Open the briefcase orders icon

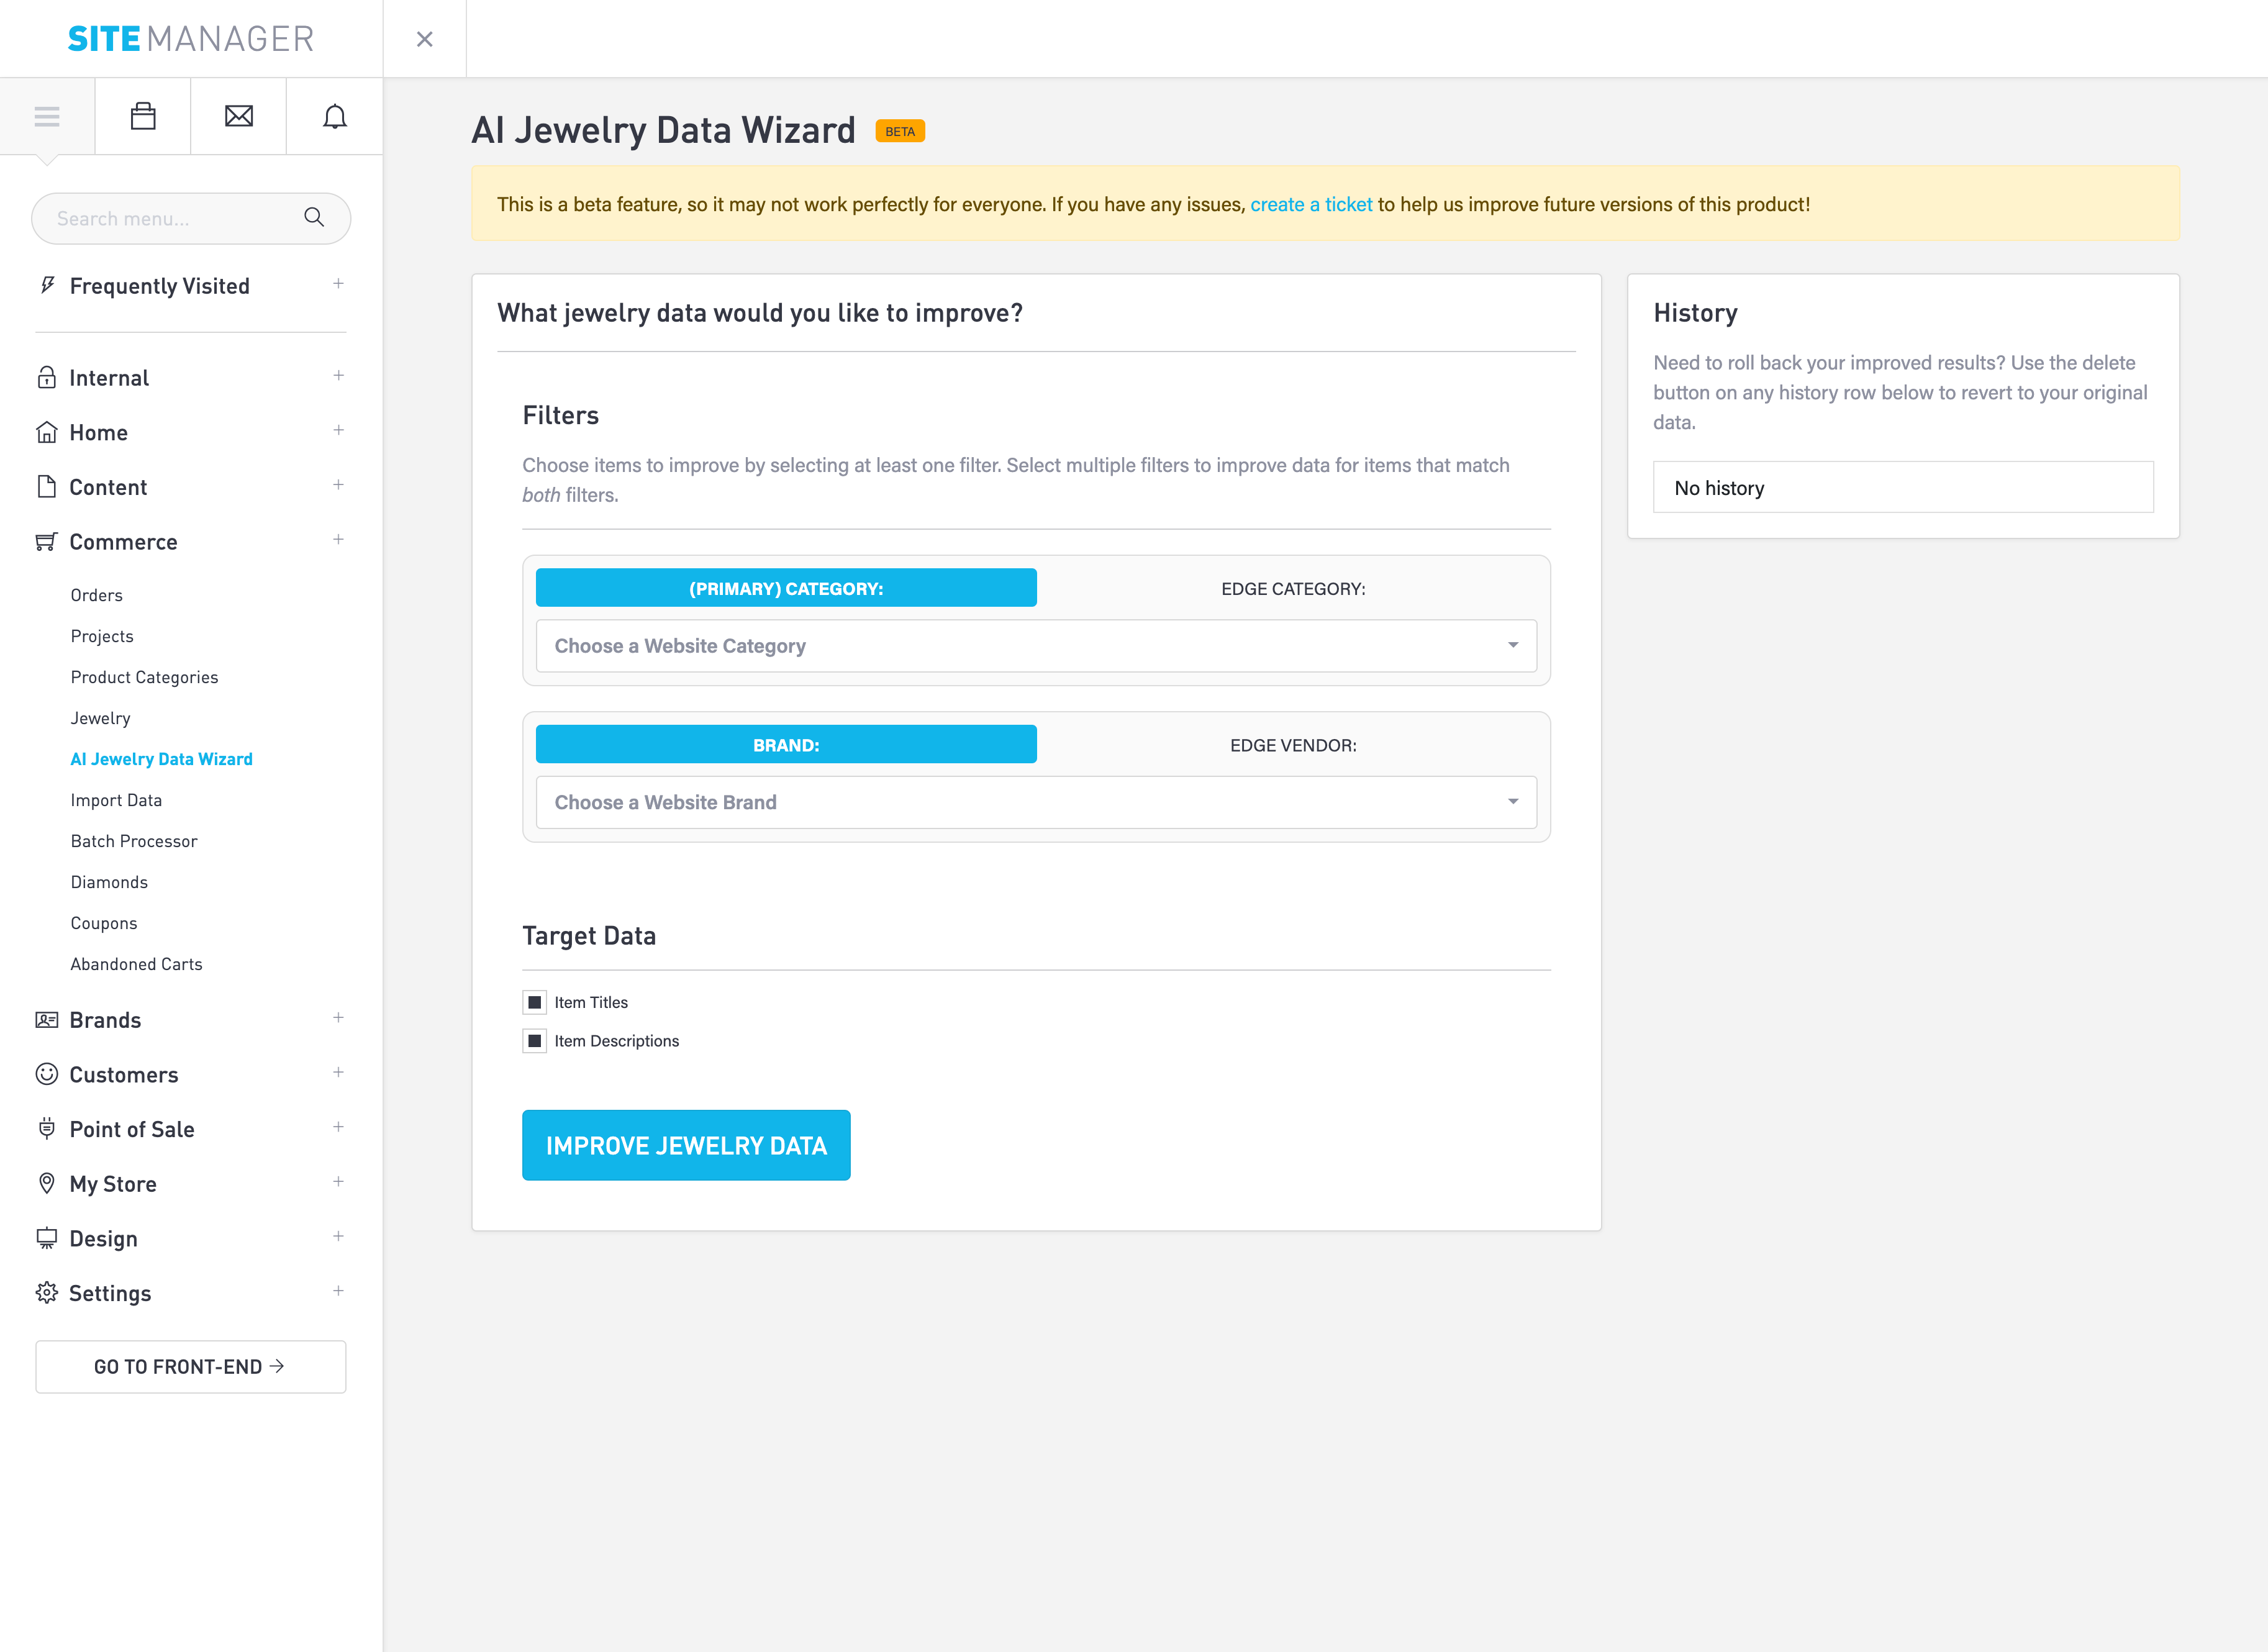143,116
